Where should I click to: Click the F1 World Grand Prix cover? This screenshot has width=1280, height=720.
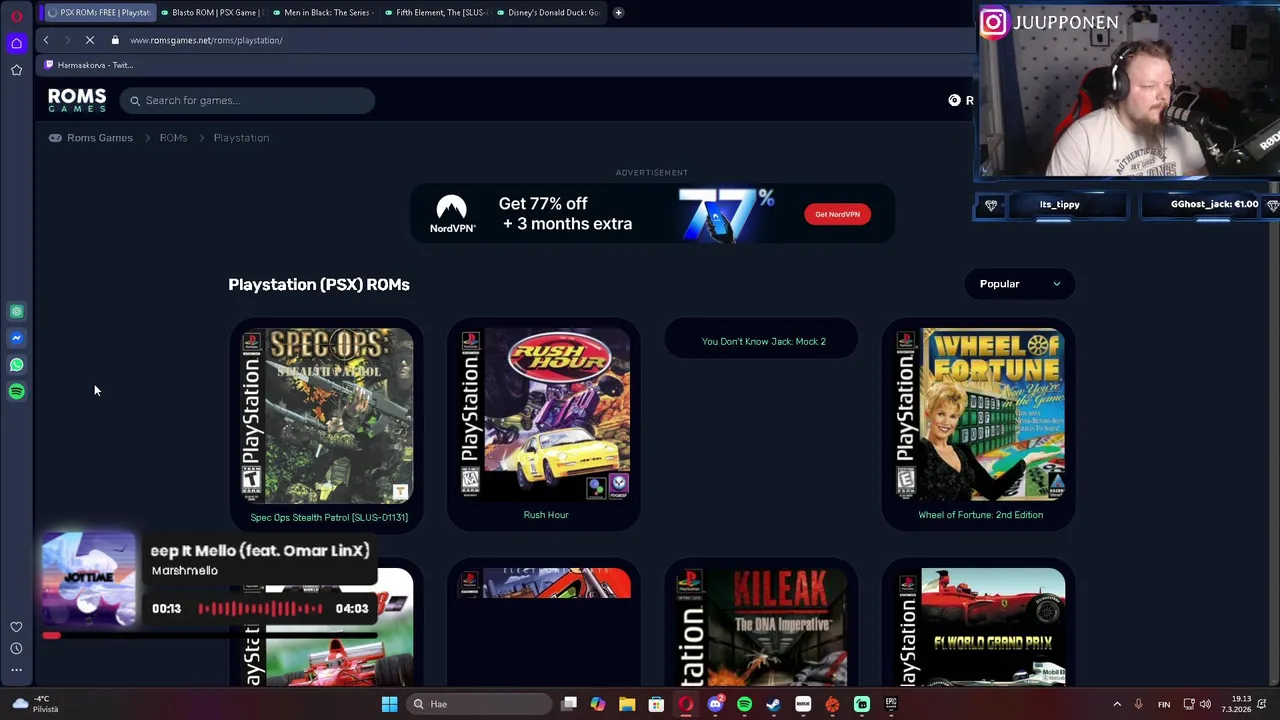point(980,627)
